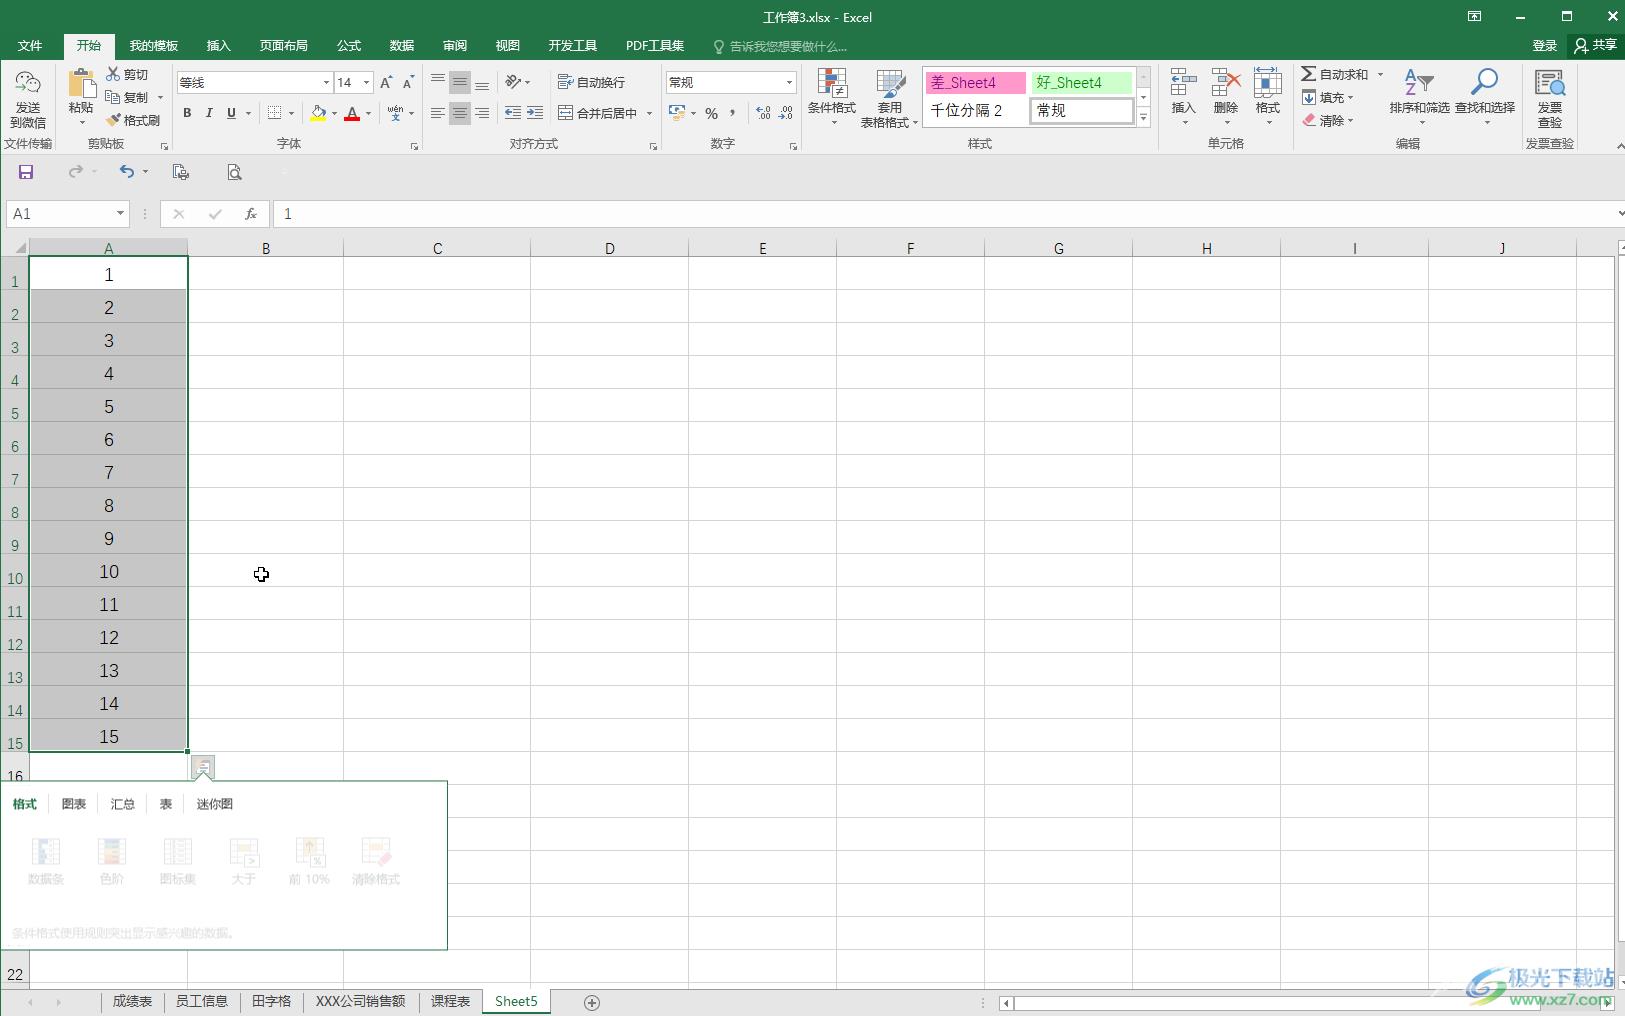Decrease font size with the smaller A icon
The width and height of the screenshot is (1625, 1016).
coord(408,82)
